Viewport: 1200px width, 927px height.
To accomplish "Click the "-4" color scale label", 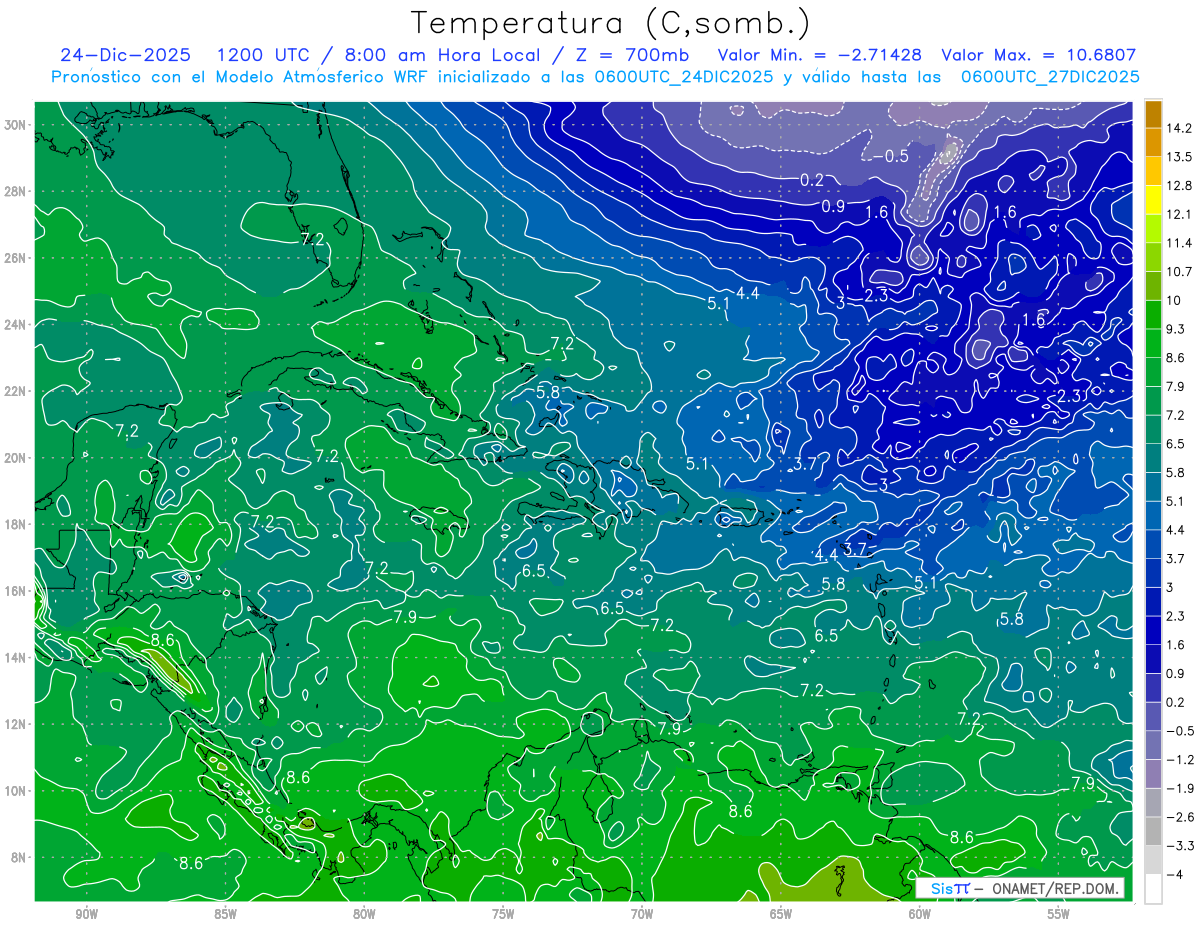I will point(1176,875).
